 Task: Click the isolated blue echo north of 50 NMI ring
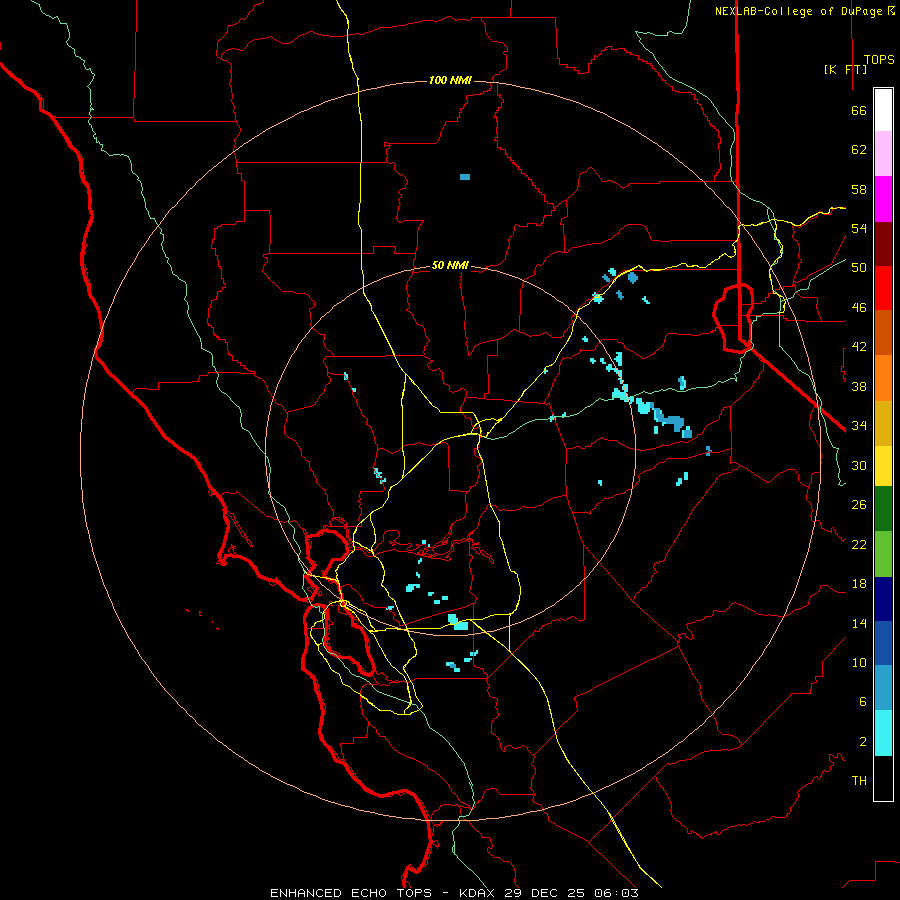click(465, 177)
